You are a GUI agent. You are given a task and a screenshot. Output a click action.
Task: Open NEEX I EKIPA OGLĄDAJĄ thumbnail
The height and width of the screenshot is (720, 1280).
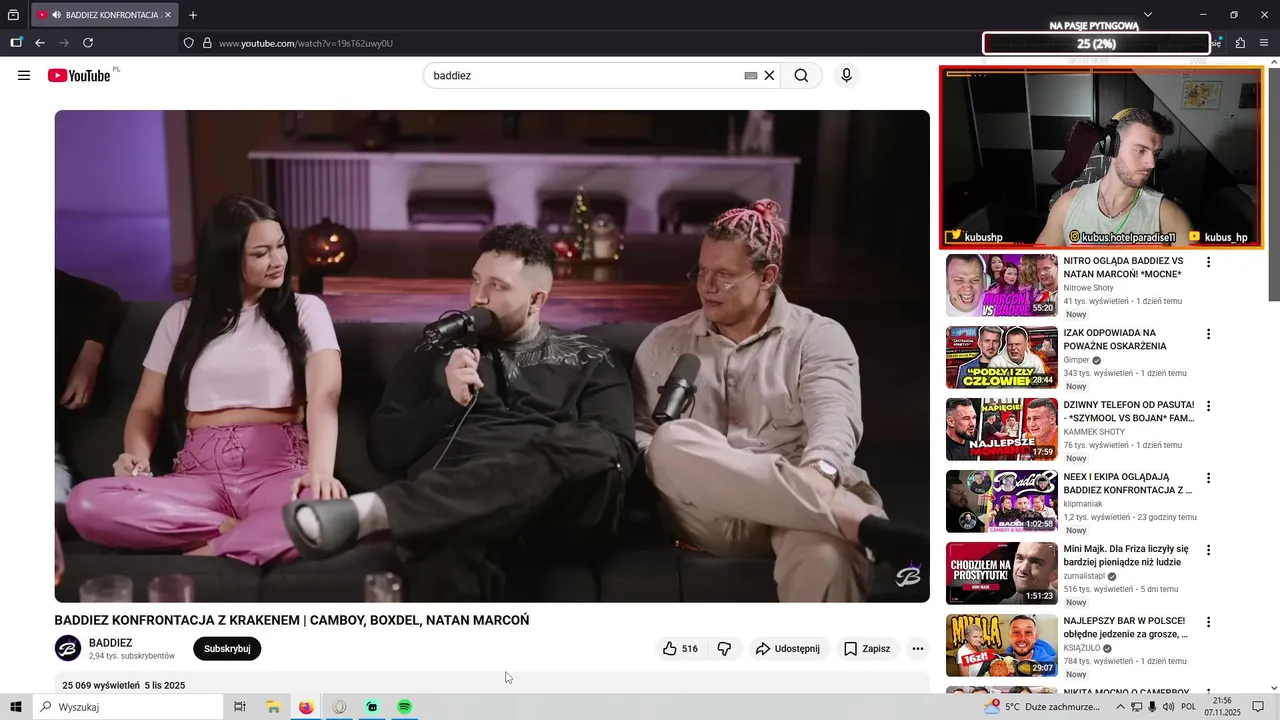[1002, 501]
